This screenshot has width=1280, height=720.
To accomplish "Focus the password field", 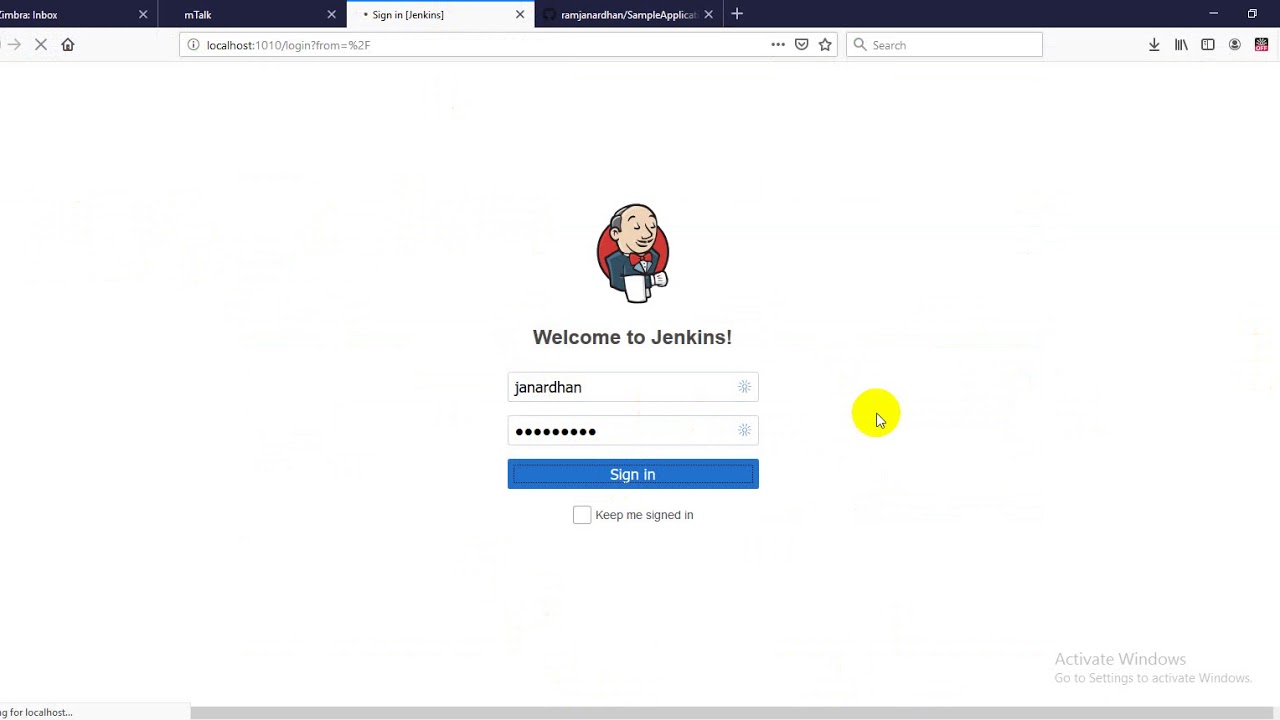I will [632, 431].
